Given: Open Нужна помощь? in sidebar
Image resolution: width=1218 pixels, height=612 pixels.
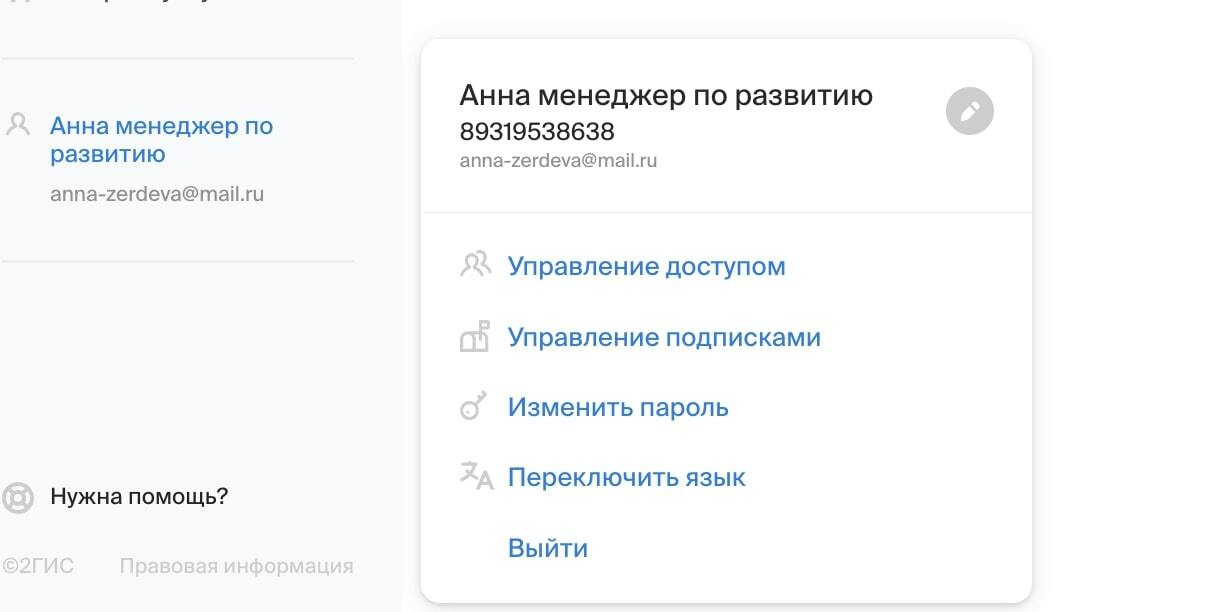Looking at the screenshot, I should tap(139, 496).
